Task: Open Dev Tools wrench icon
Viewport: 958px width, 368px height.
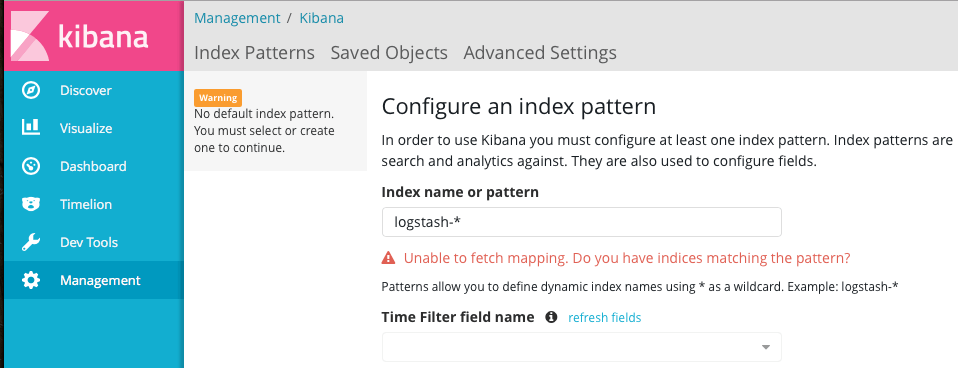Action: [31, 242]
